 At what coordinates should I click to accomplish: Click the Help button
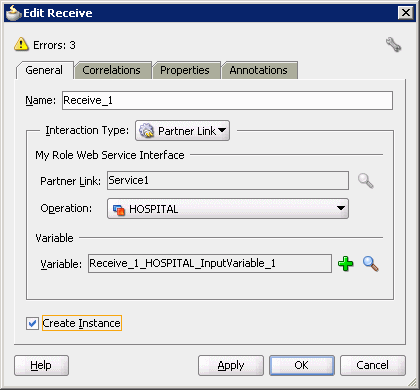pyautogui.click(x=41, y=365)
